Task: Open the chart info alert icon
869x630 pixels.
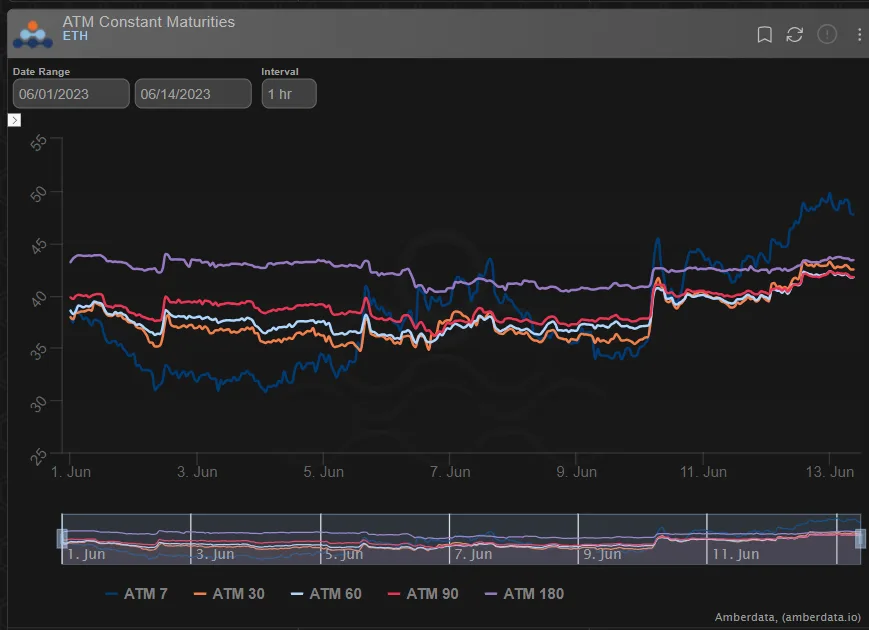Action: 827,34
